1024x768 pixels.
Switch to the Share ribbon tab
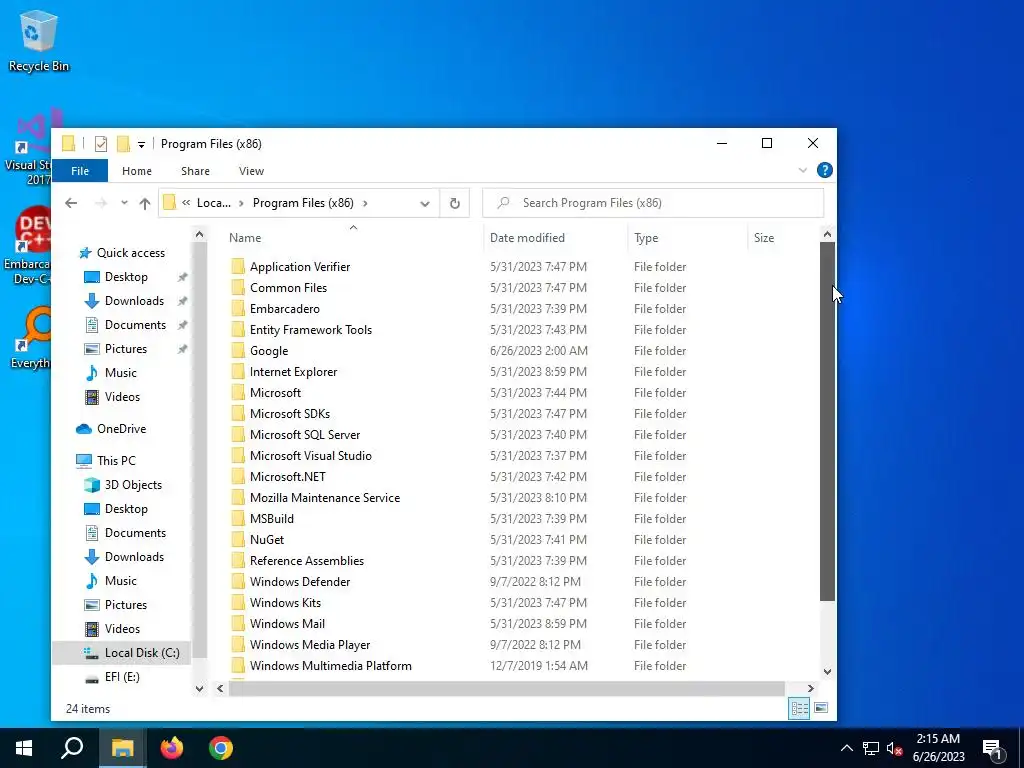point(195,171)
